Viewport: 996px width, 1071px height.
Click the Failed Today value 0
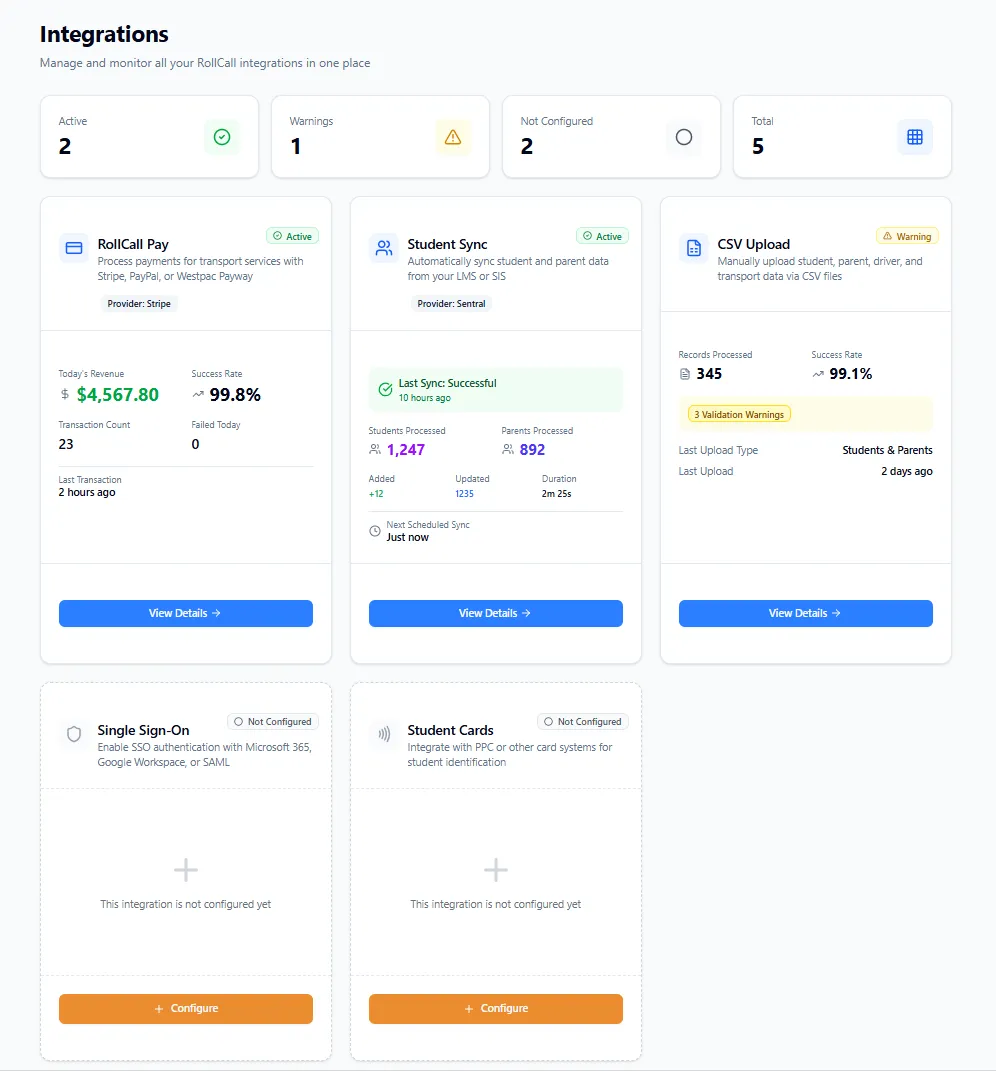coord(195,444)
